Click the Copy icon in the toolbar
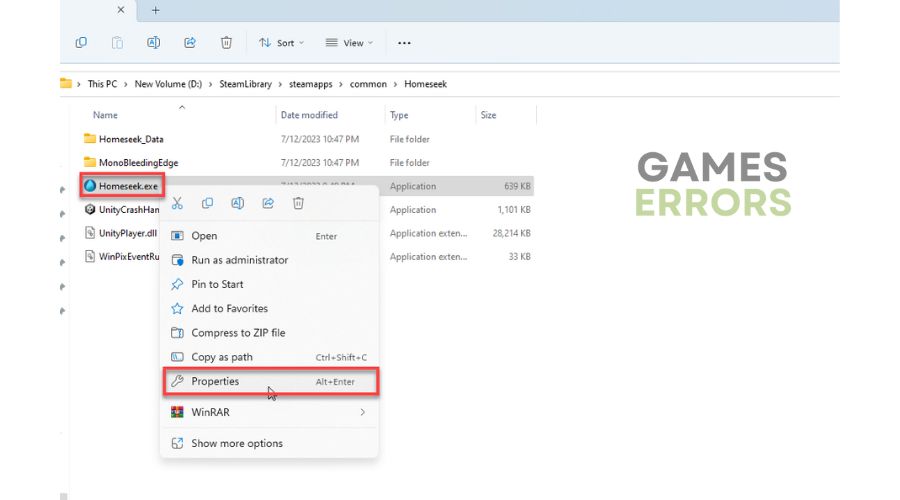The width and height of the screenshot is (900, 500). point(81,42)
